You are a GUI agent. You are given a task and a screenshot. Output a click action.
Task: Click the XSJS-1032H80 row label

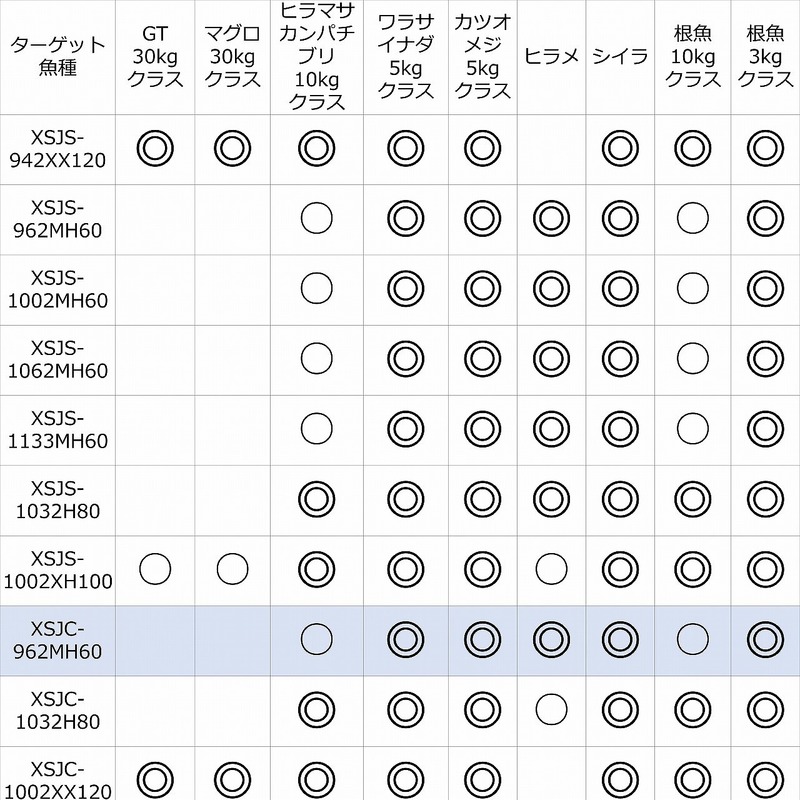[x=57, y=498]
